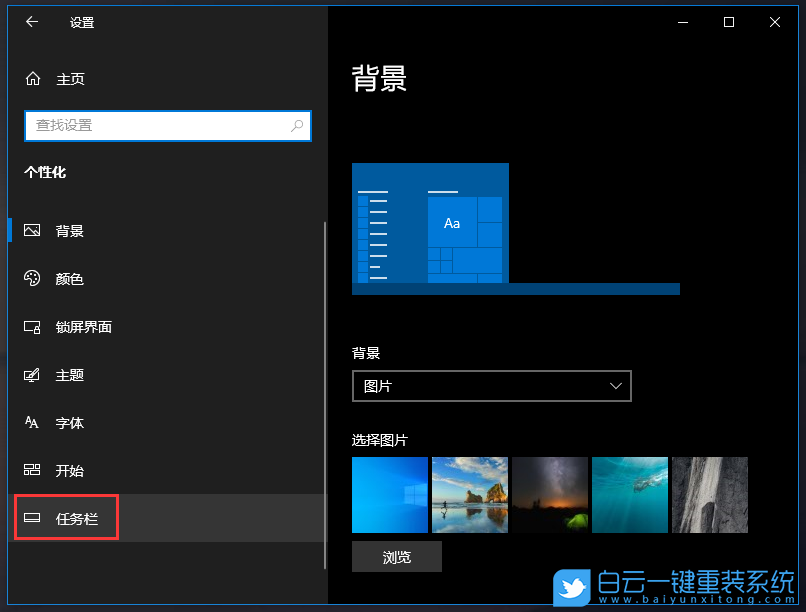Choose the night sky wallpaper thumbnail
Viewport: 806px width, 612px height.
pos(549,494)
